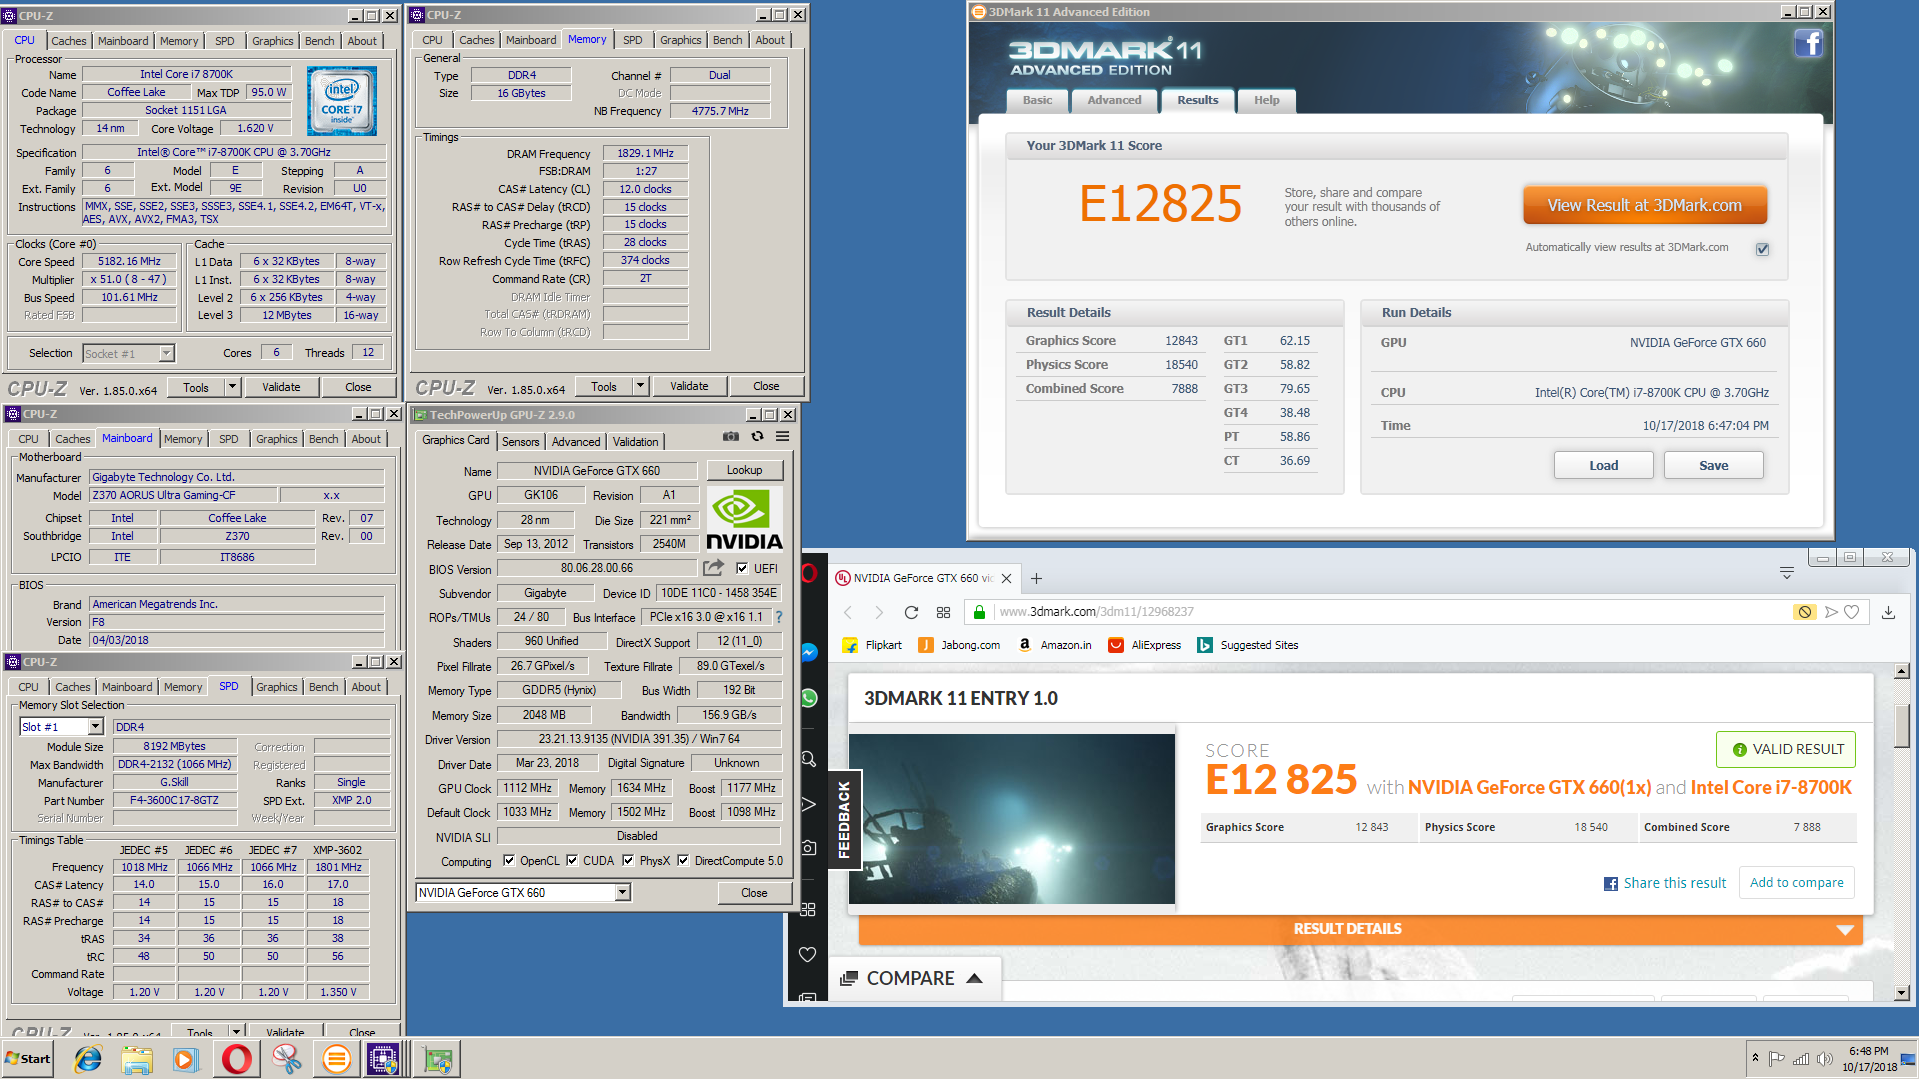
Task: Click Lookup button in GPU-Z
Action: 744,470
